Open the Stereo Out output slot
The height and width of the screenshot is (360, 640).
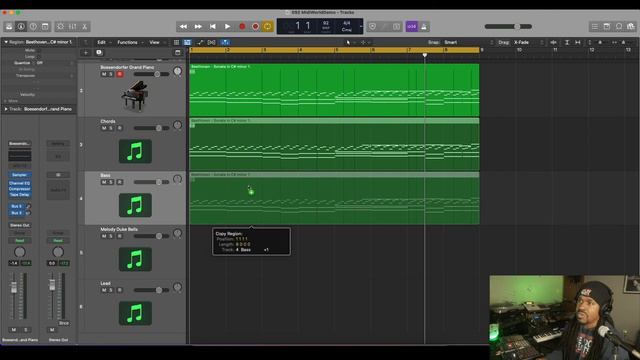point(20,225)
